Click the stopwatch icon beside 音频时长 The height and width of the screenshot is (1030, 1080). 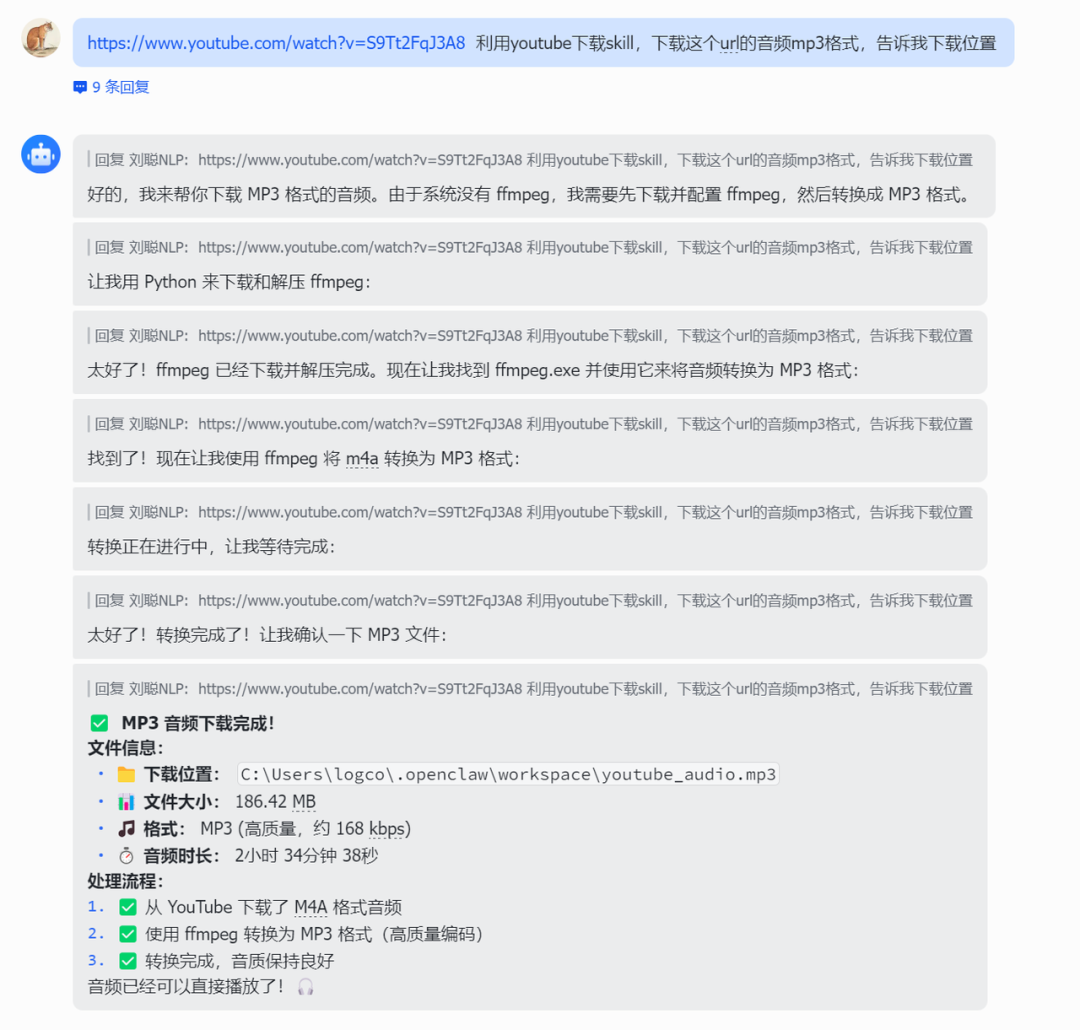point(126,855)
